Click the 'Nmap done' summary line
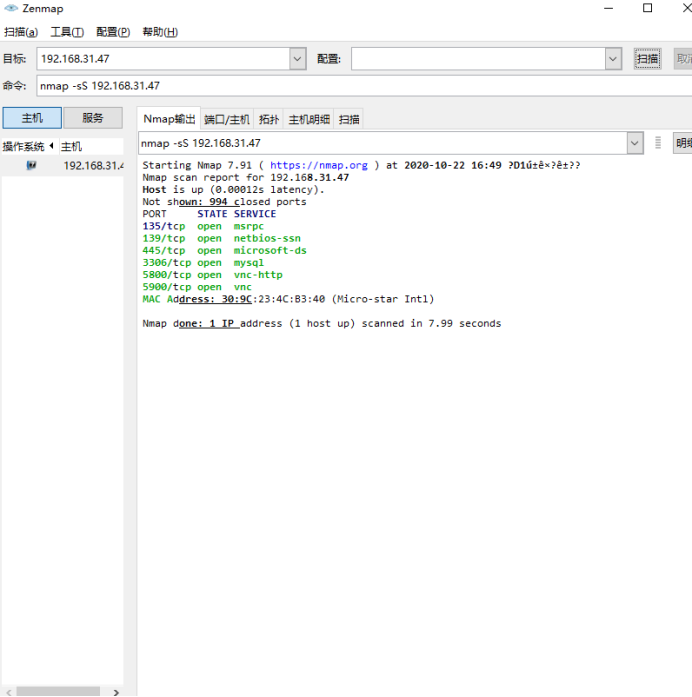This screenshot has width=692, height=697. tap(322, 323)
